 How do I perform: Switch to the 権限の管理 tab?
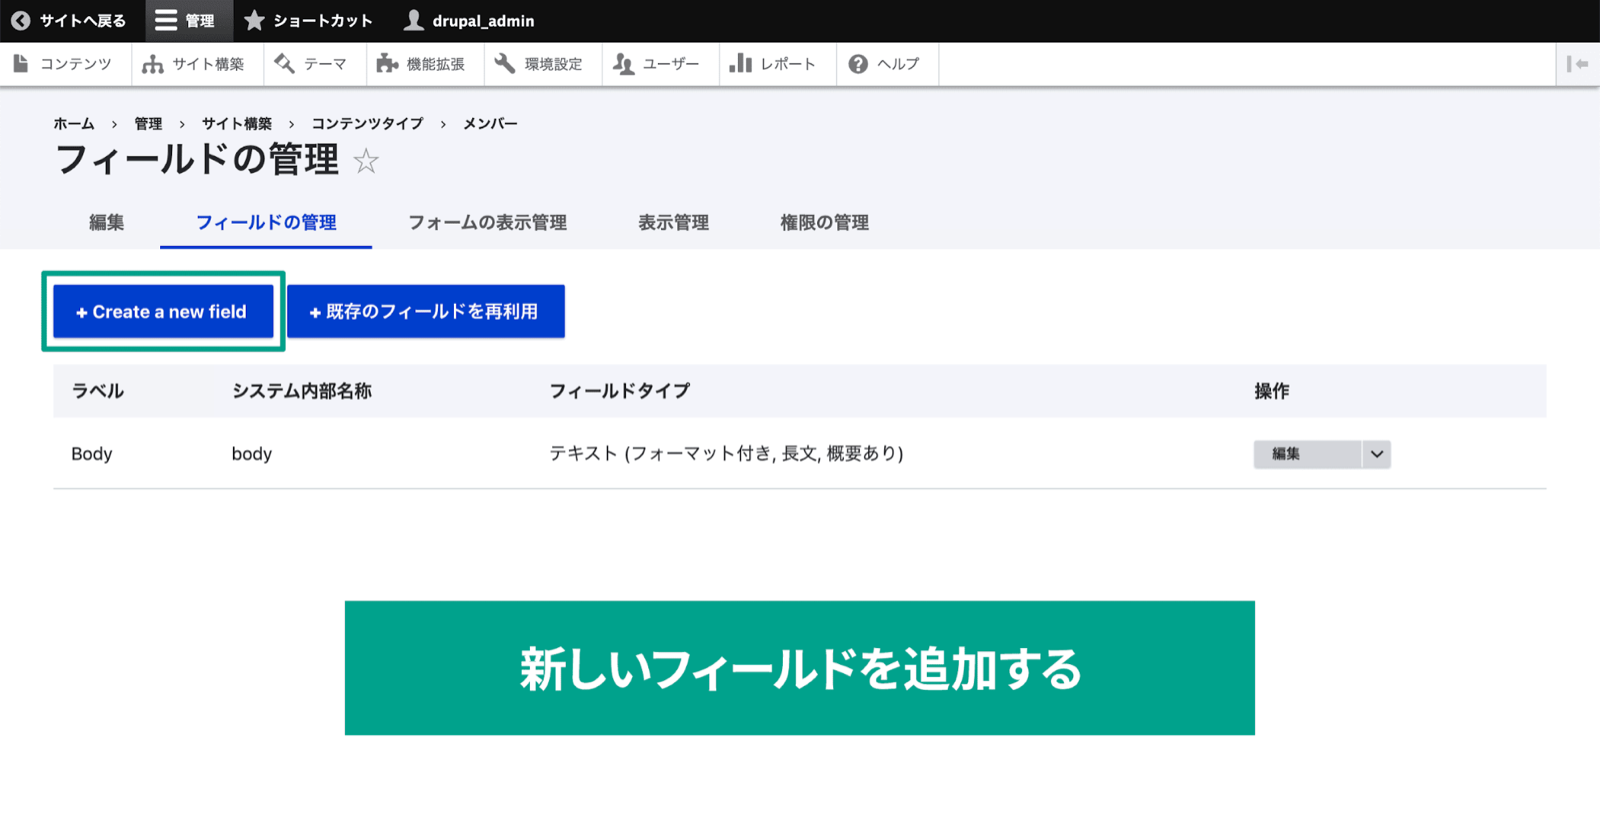coord(824,222)
